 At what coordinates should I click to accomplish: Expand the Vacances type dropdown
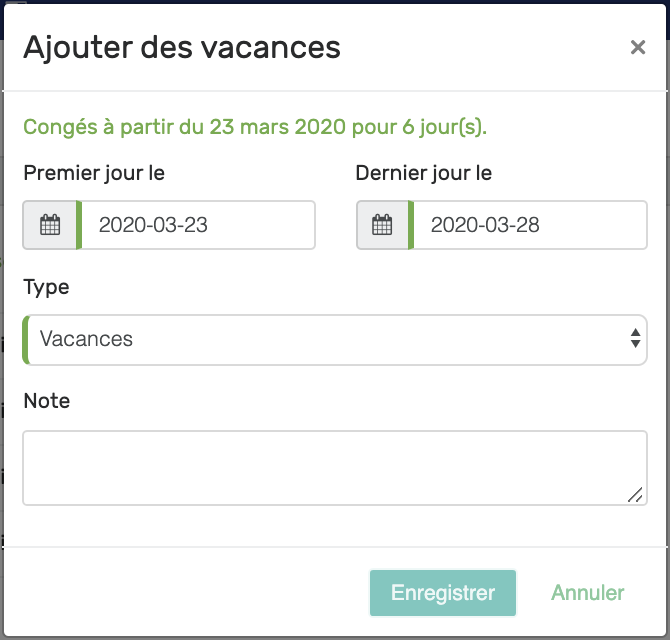pyautogui.click(x=335, y=340)
